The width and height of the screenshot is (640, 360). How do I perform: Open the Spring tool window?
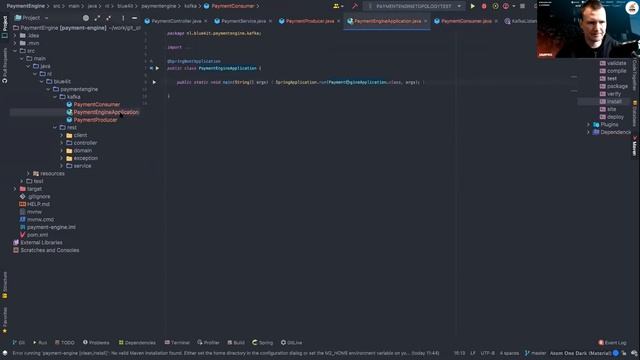262,342
